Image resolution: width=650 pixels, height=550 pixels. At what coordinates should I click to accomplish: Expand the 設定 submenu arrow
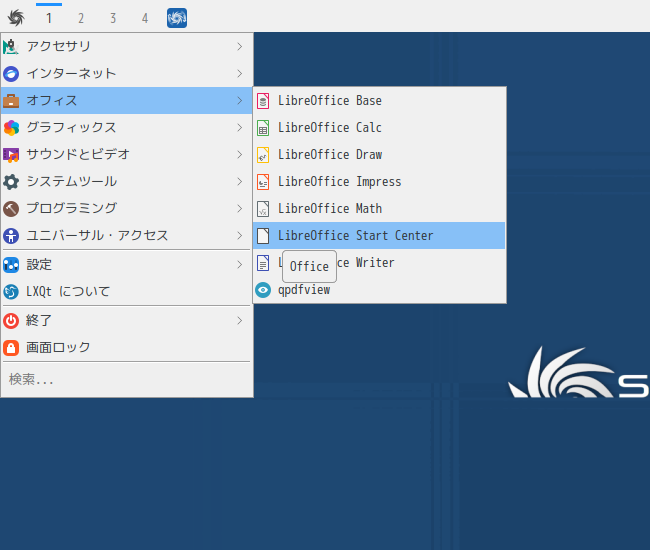click(240, 264)
